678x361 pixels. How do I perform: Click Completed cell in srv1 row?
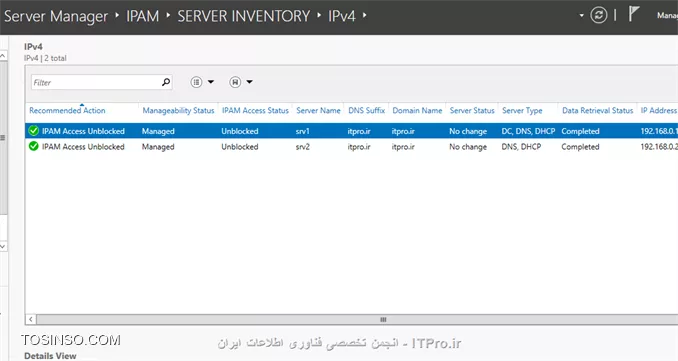point(580,131)
